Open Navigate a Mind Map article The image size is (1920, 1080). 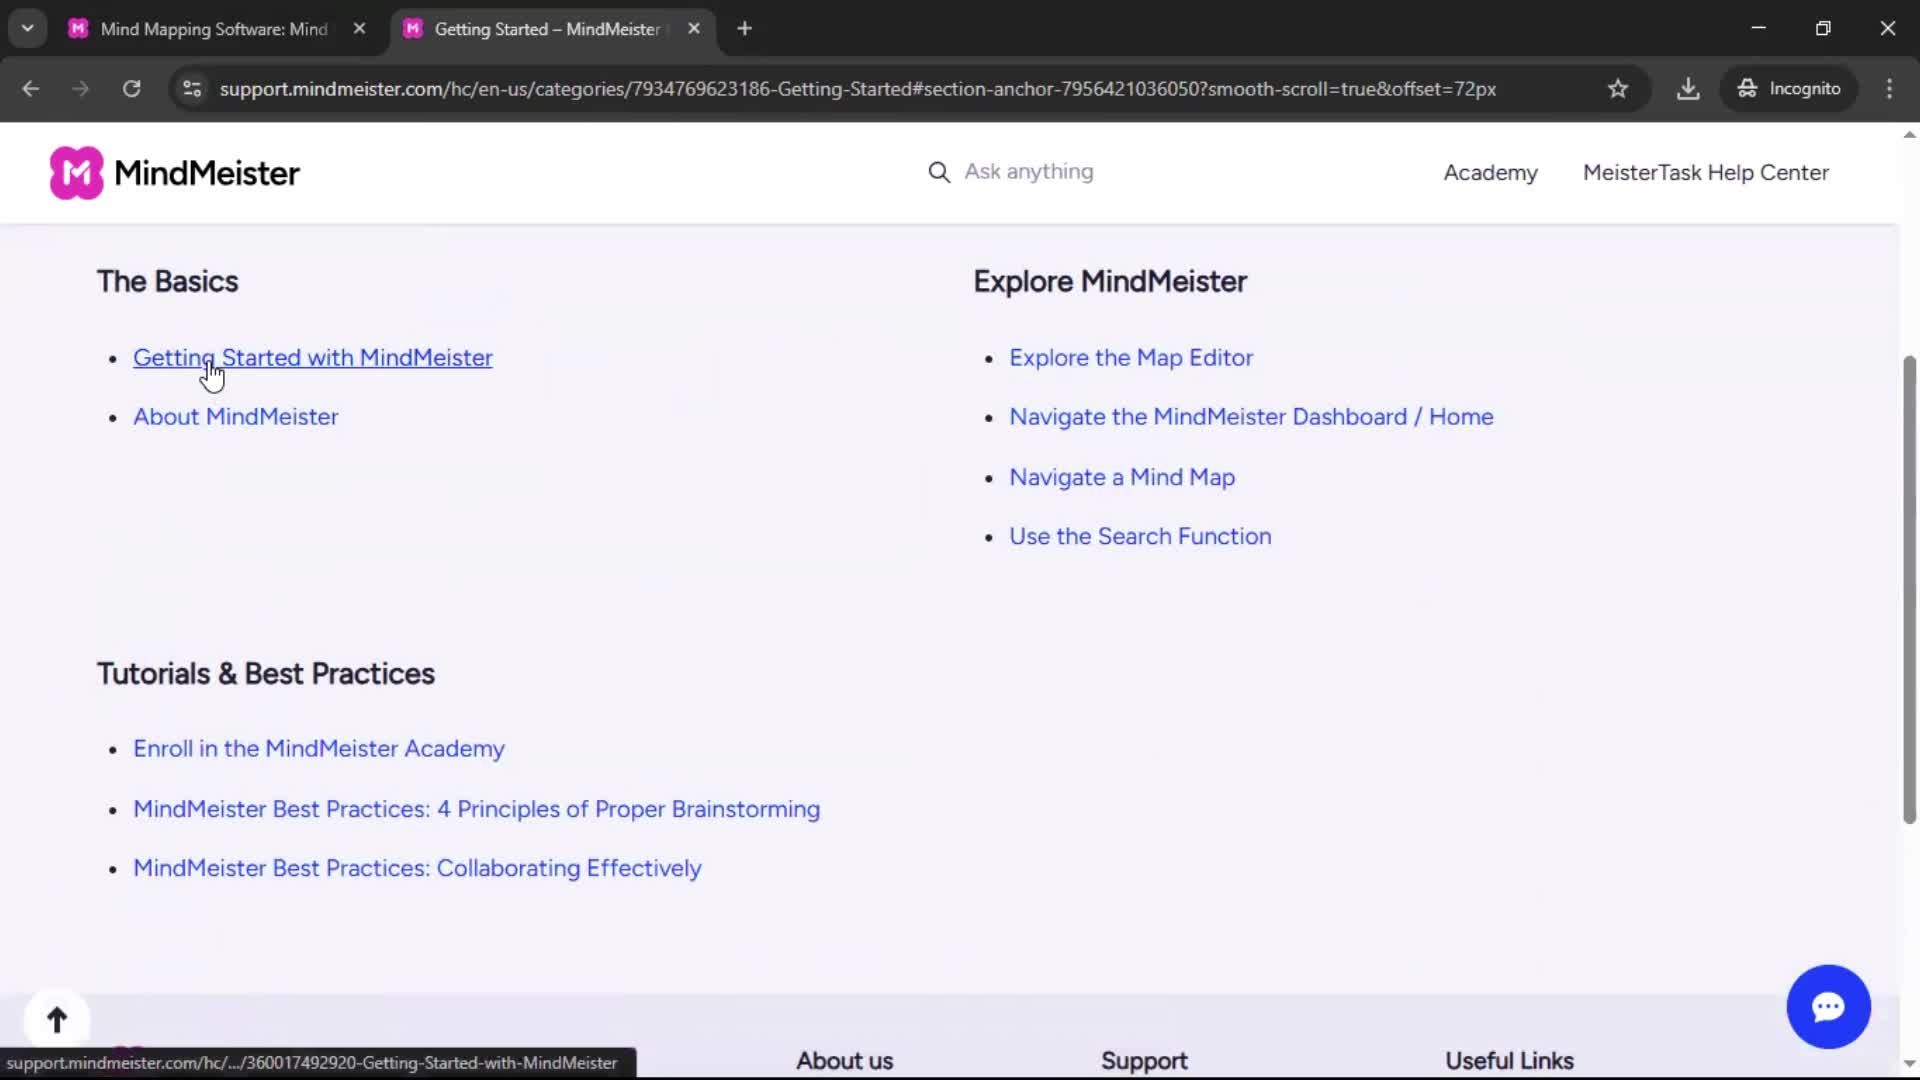1121,477
